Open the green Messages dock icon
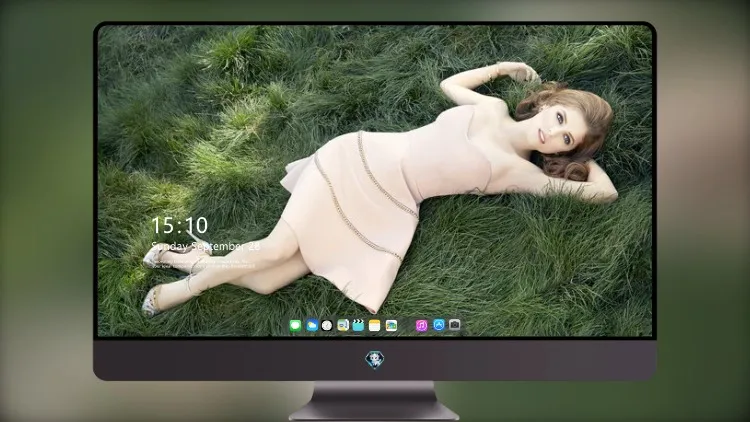750x422 pixels. (295, 326)
